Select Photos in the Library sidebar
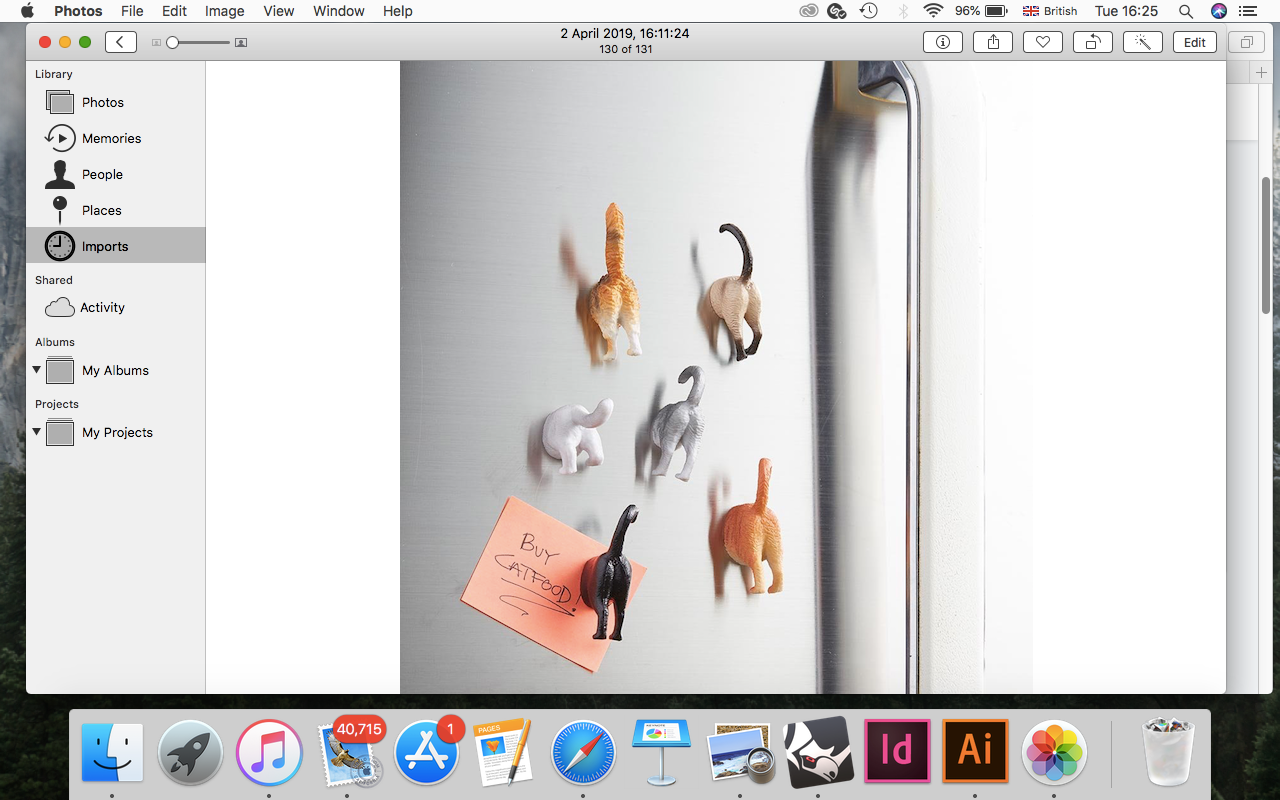1280x800 pixels. (102, 102)
